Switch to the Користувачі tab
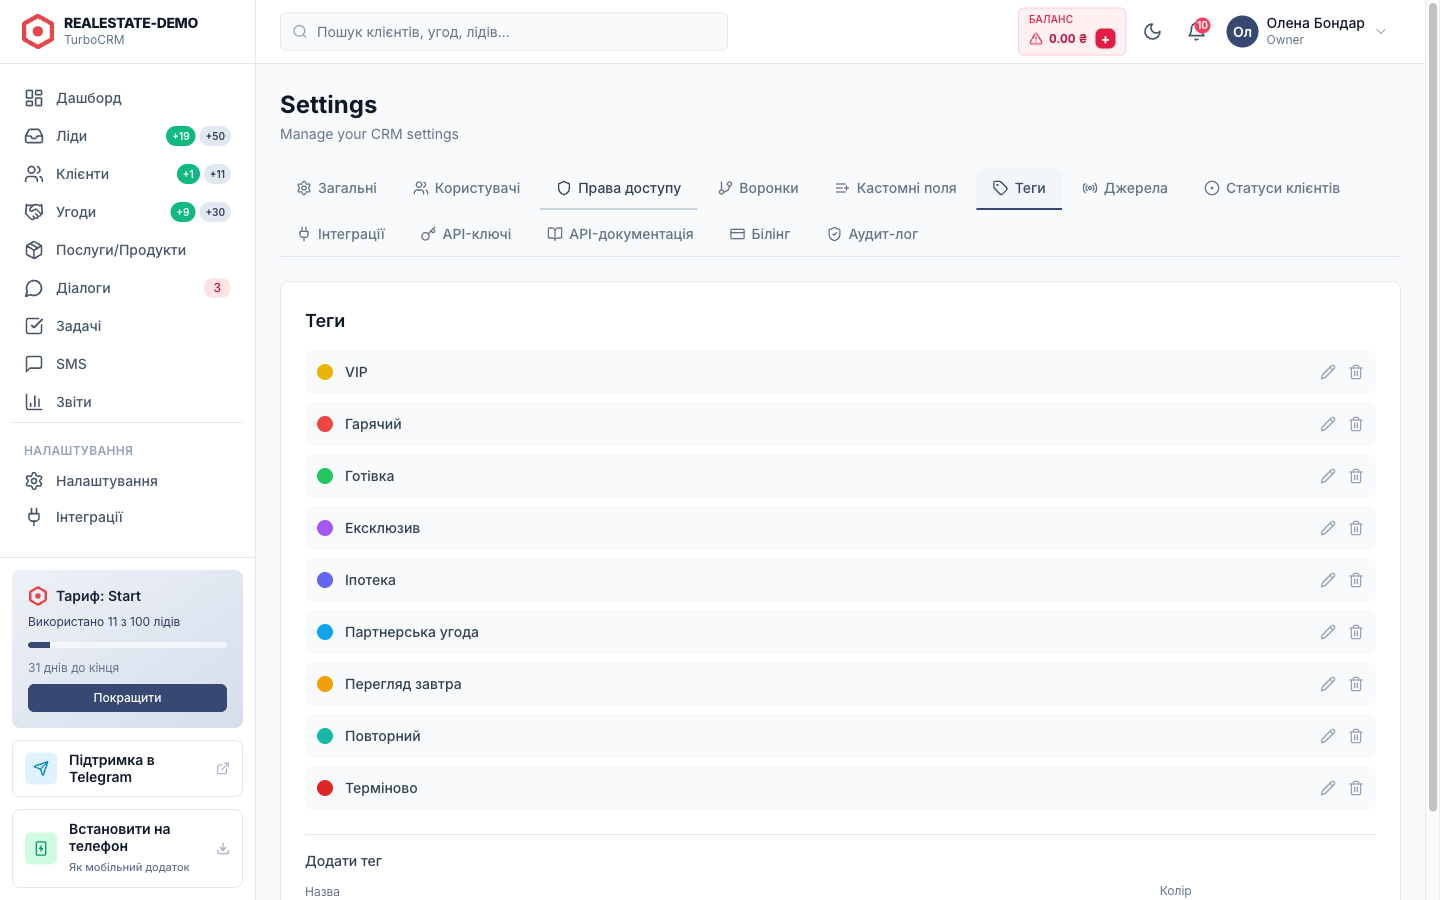 coord(467,188)
